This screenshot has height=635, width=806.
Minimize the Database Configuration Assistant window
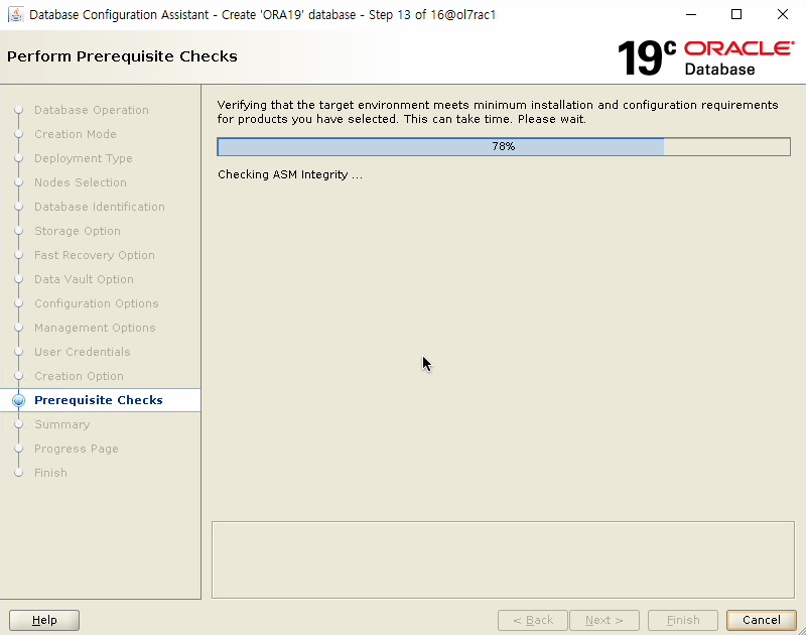(691, 14)
